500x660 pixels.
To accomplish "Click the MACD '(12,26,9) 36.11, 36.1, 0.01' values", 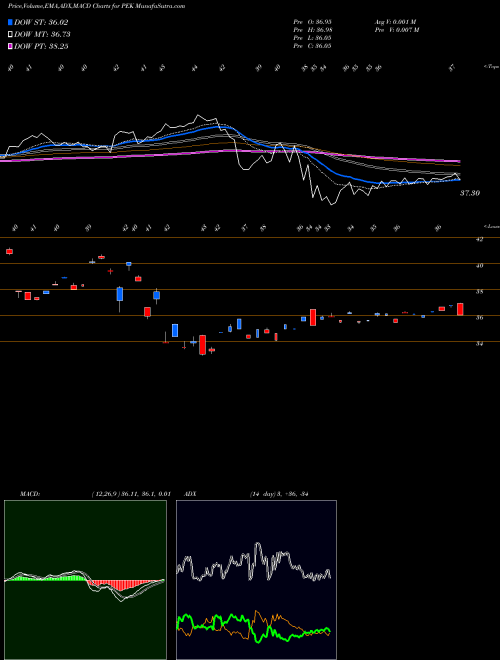I will coord(131,494).
